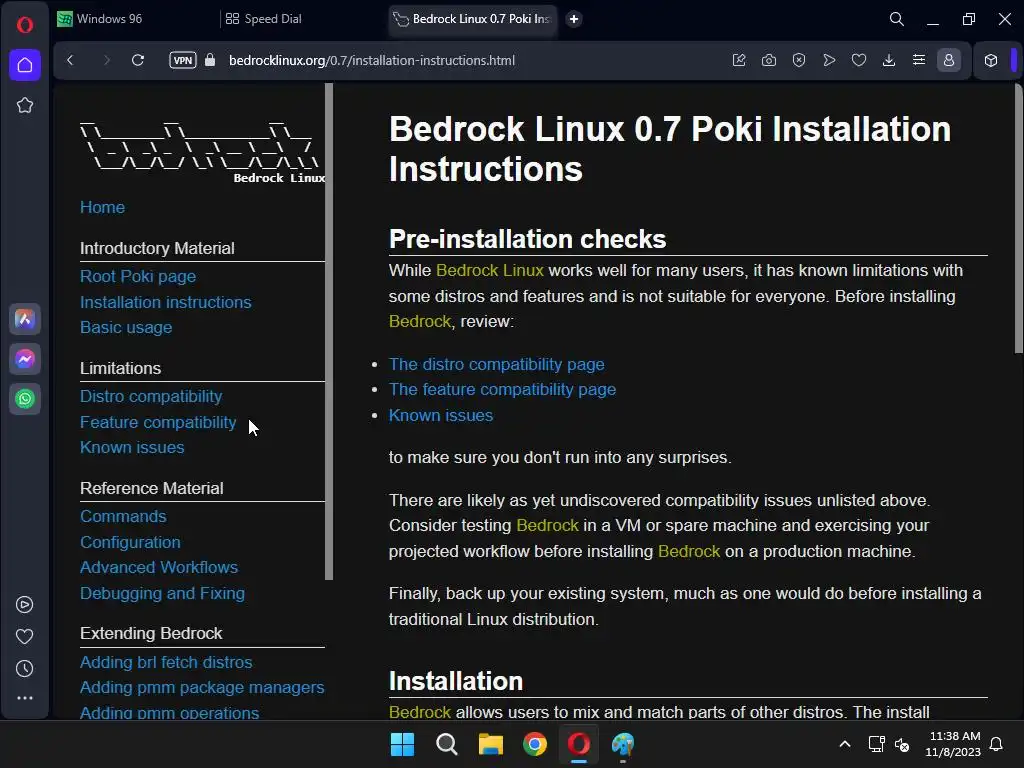
Task: Open Easy Setup menu
Action: [919, 60]
